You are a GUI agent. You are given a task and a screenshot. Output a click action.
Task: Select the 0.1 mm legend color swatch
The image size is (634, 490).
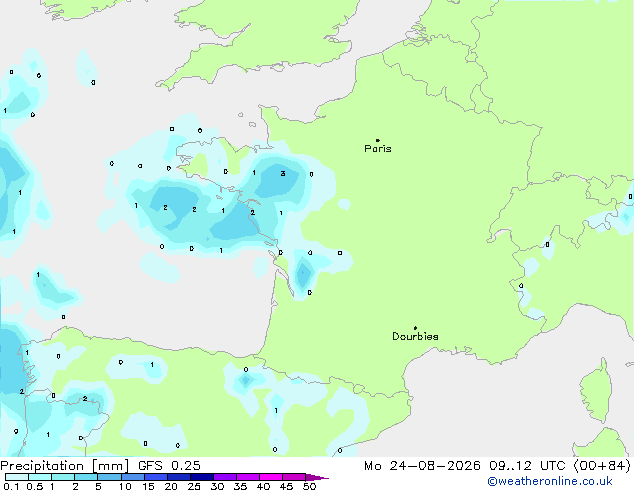click(x=17, y=477)
